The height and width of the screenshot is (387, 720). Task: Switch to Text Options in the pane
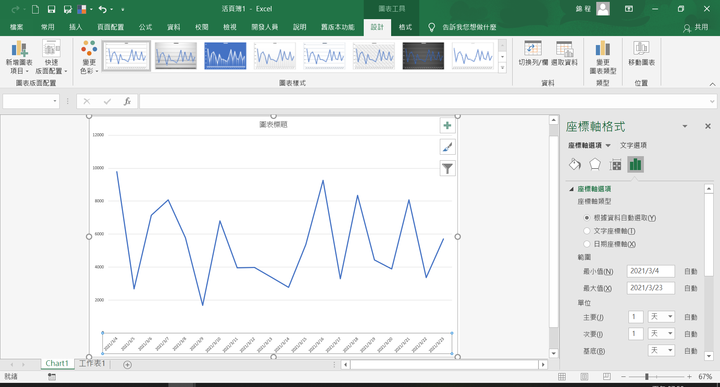[x=633, y=146]
